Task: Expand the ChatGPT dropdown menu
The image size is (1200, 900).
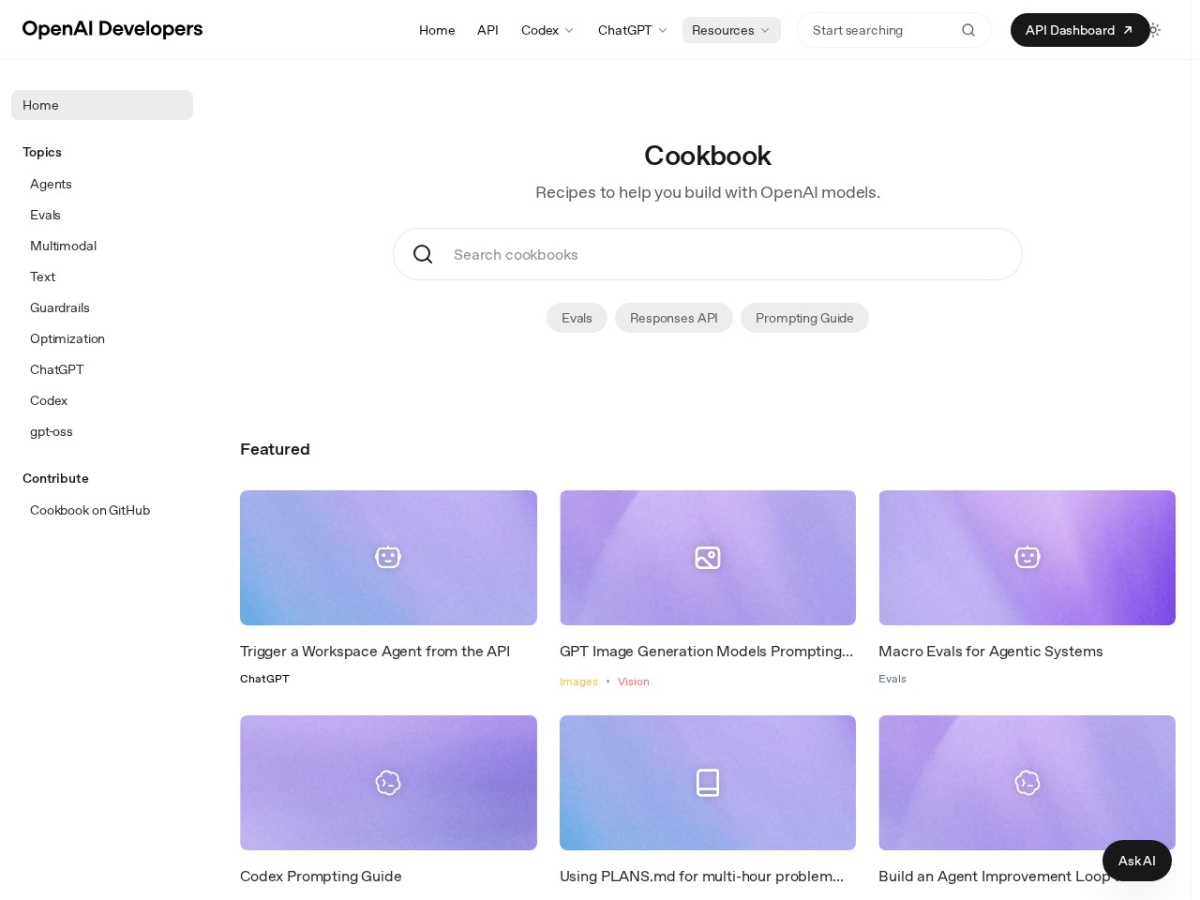Action: [632, 30]
